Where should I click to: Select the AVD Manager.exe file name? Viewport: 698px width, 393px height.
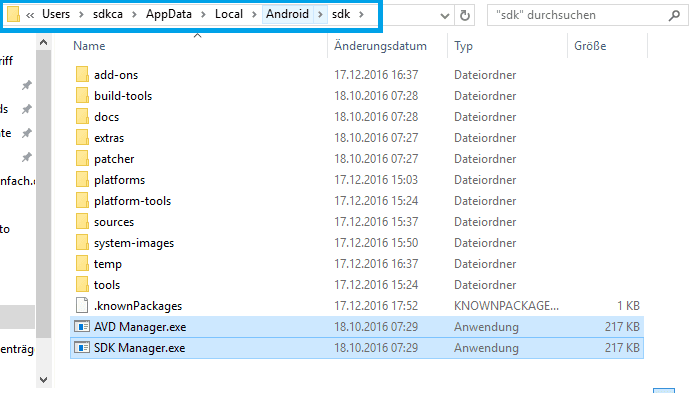click(x=140, y=327)
